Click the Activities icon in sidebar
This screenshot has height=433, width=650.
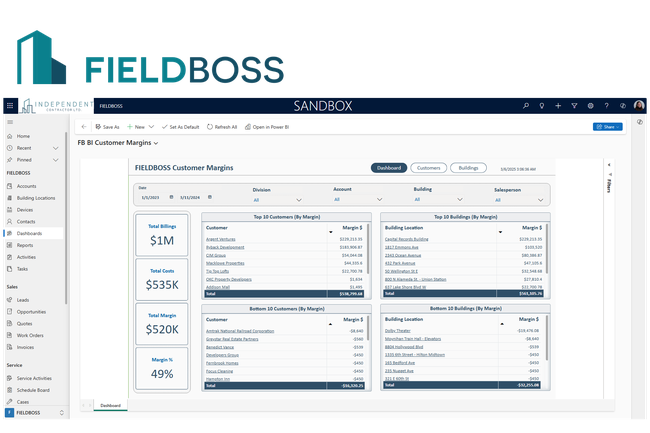tap(10, 257)
